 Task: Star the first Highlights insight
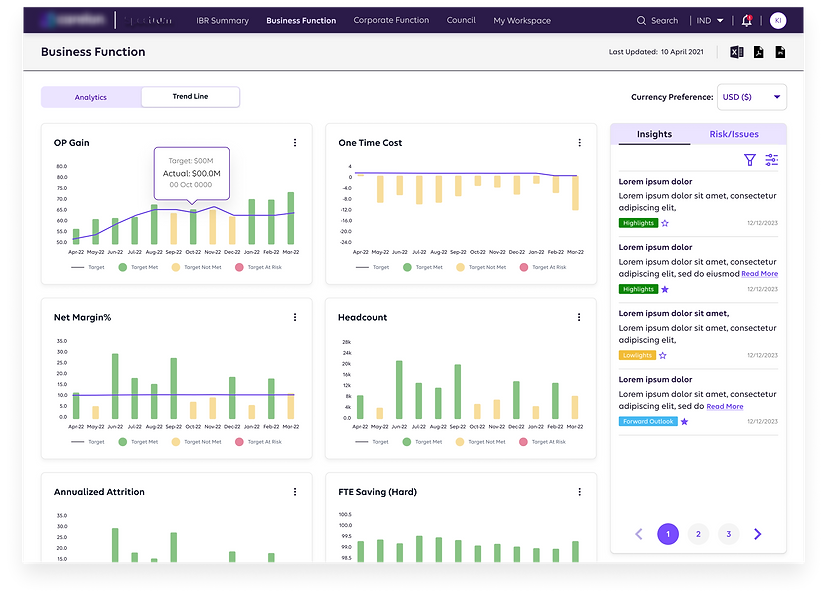click(665, 223)
